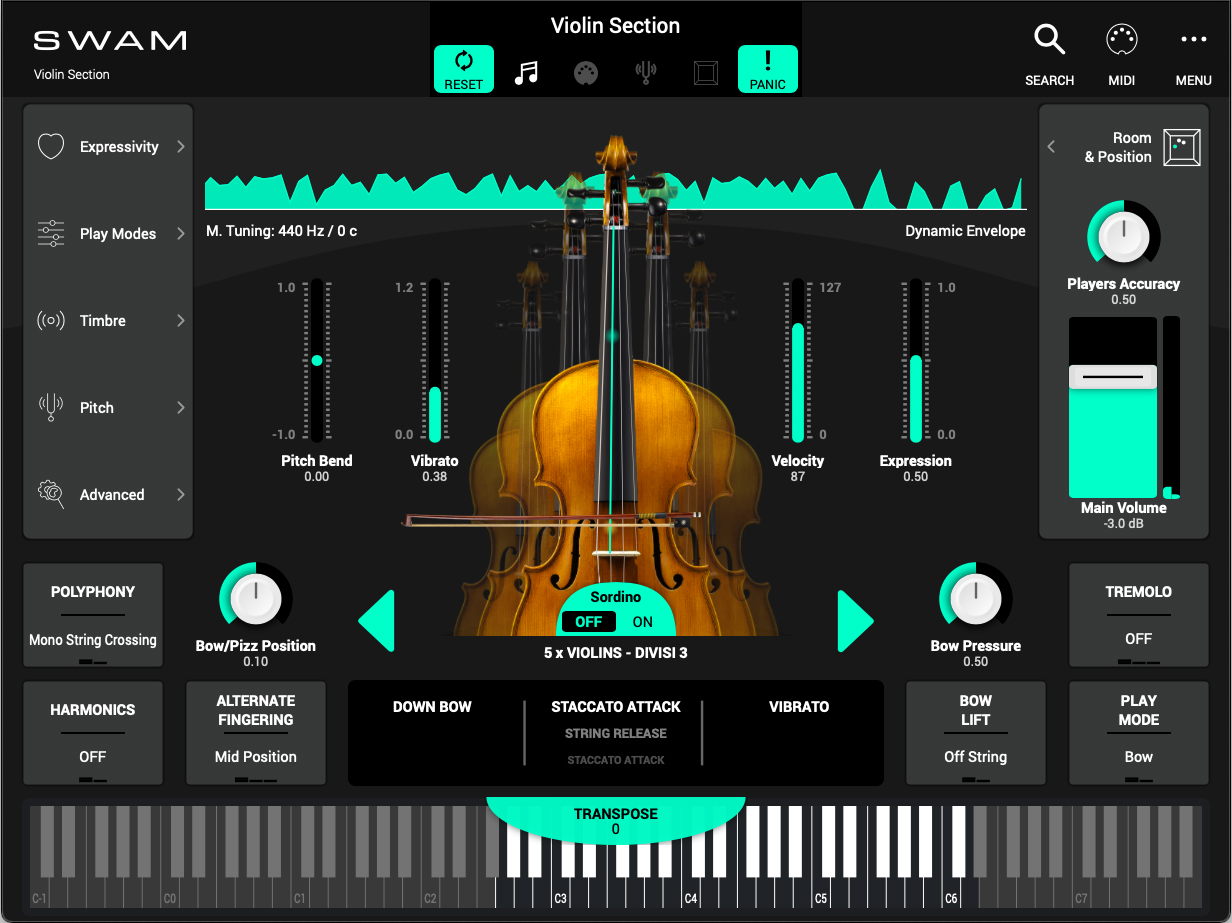1232x923 pixels.
Task: Toggle the TREMOLO button
Action: [x=1138, y=615]
